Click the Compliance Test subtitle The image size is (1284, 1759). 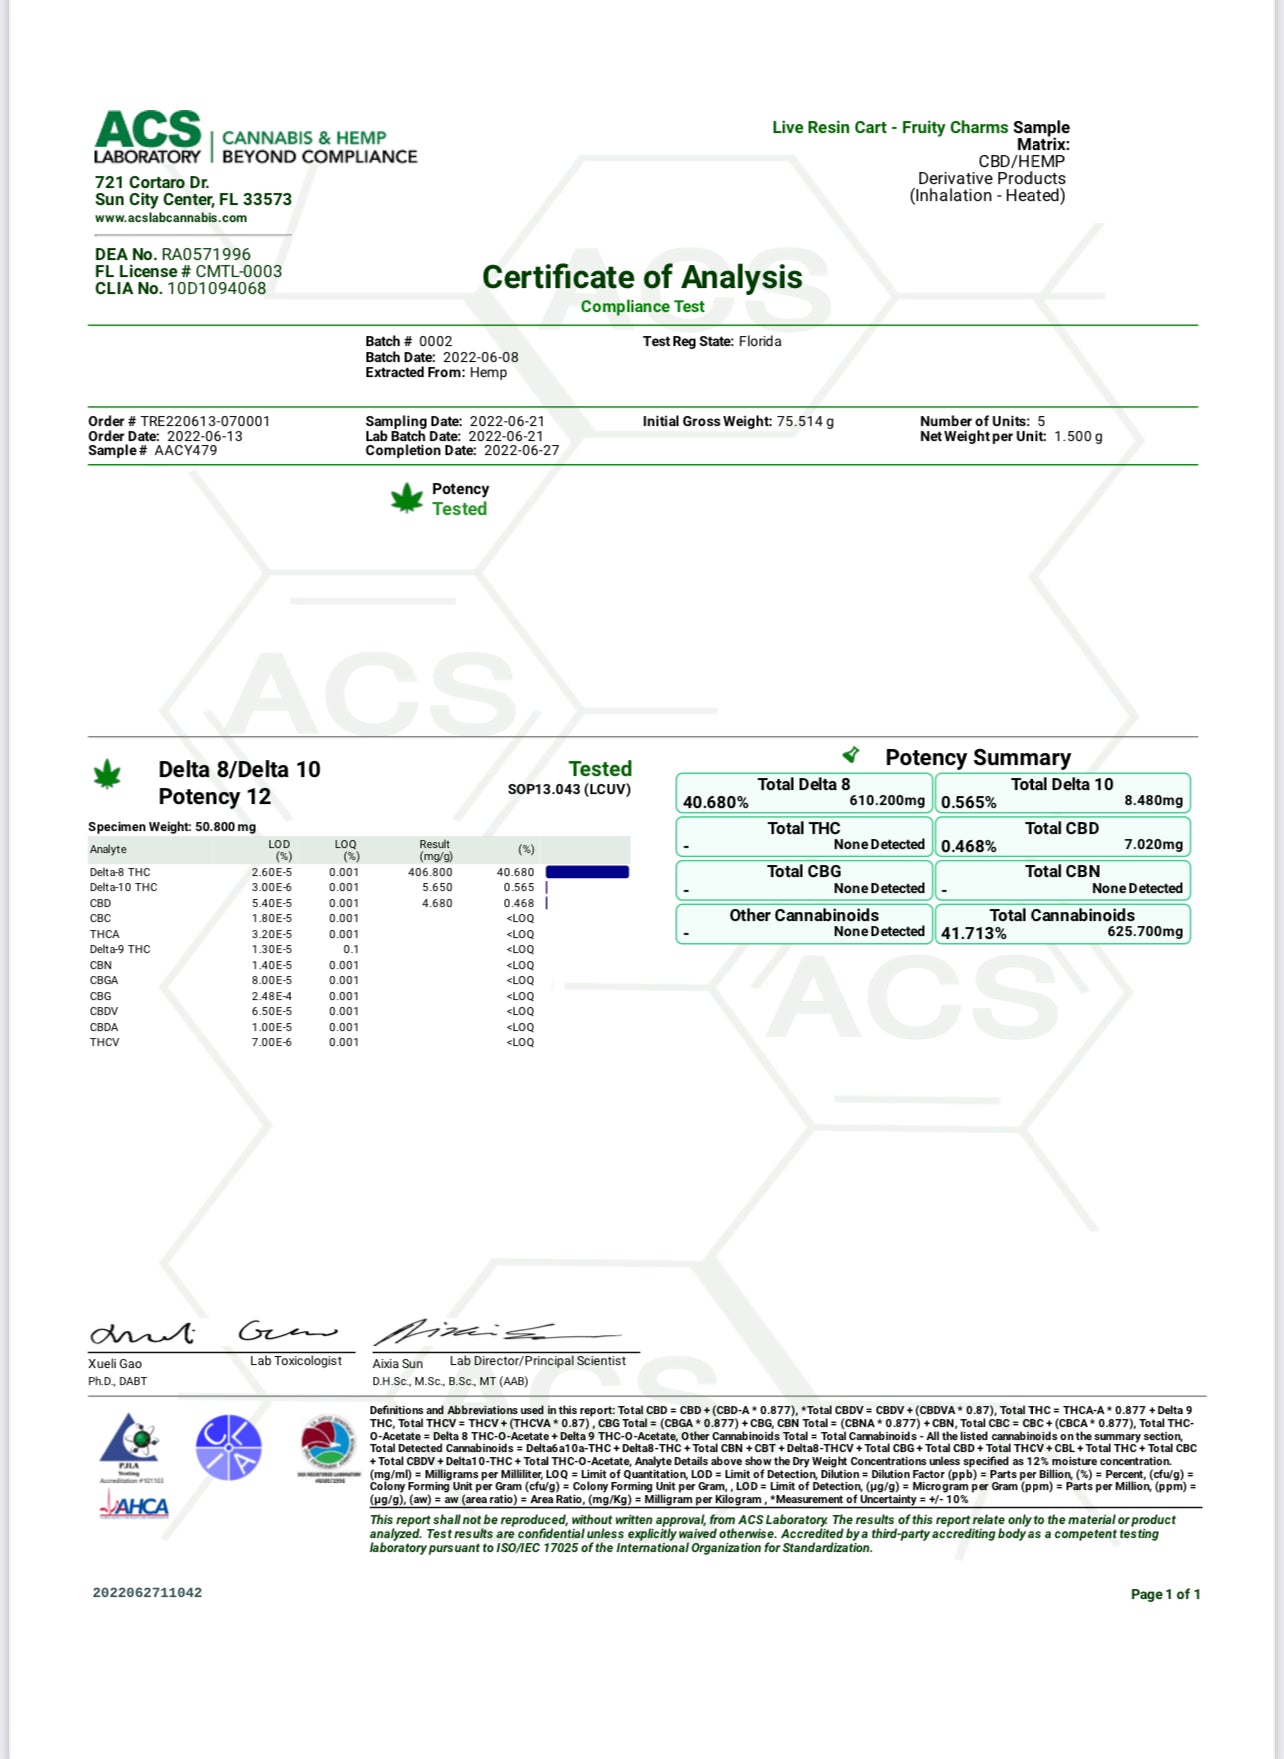642,307
